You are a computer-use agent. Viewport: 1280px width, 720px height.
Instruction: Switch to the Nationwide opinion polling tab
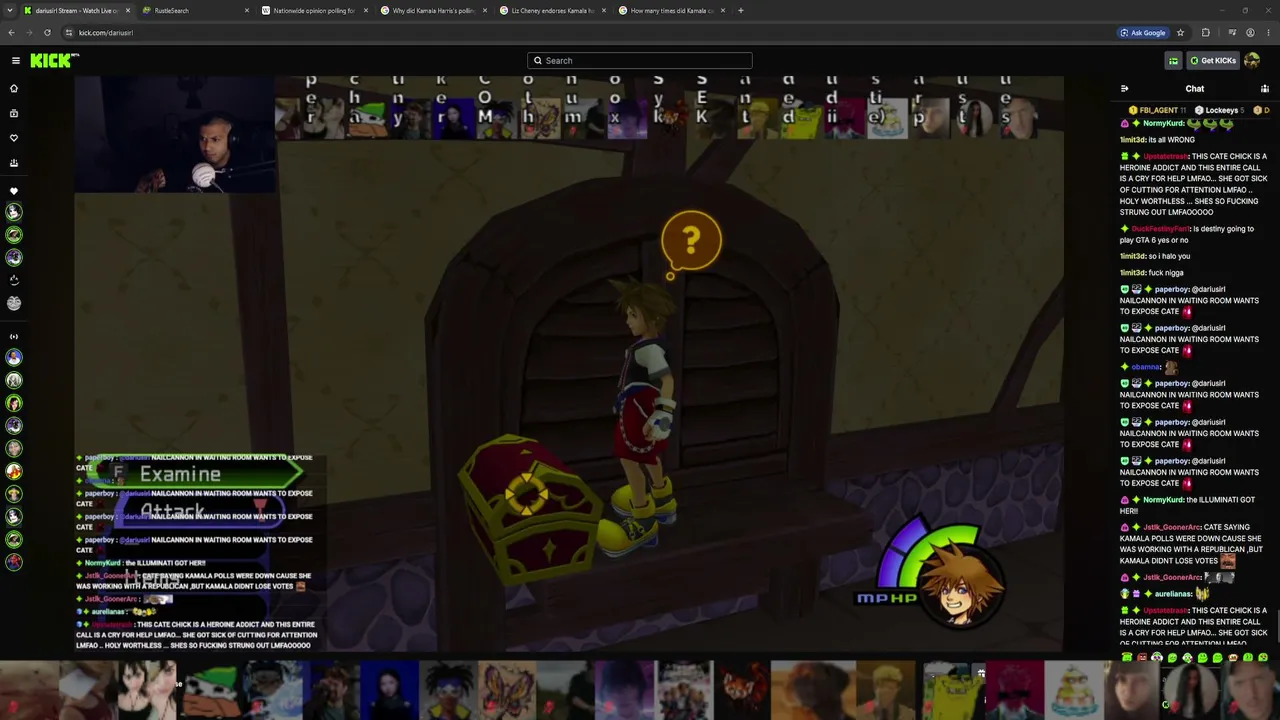(314, 11)
